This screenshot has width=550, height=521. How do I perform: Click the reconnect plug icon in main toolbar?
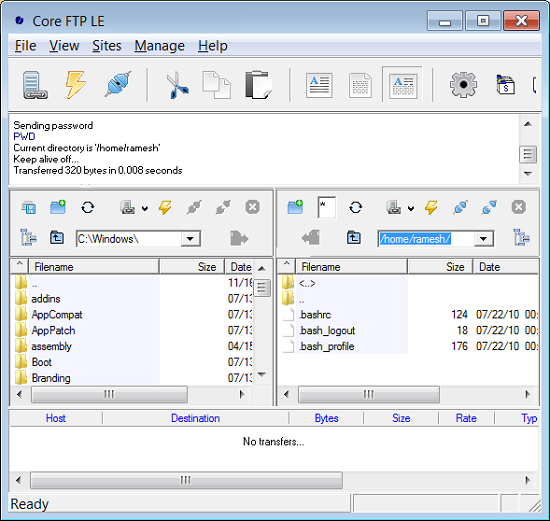point(118,84)
